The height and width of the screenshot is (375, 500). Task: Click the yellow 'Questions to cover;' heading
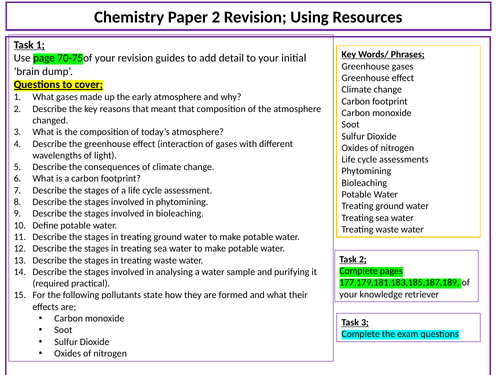coord(58,84)
